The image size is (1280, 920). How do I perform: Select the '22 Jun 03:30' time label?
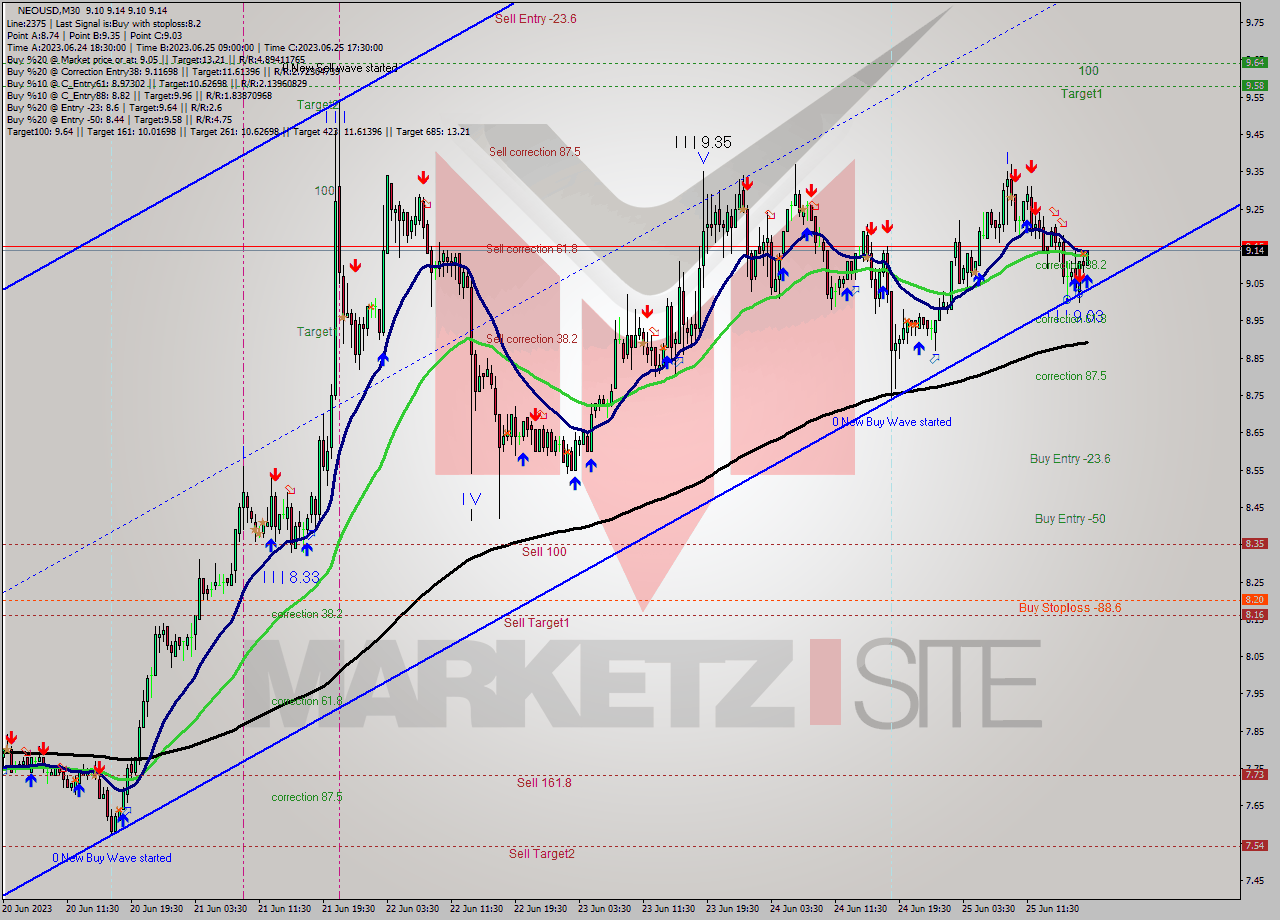pos(412,909)
